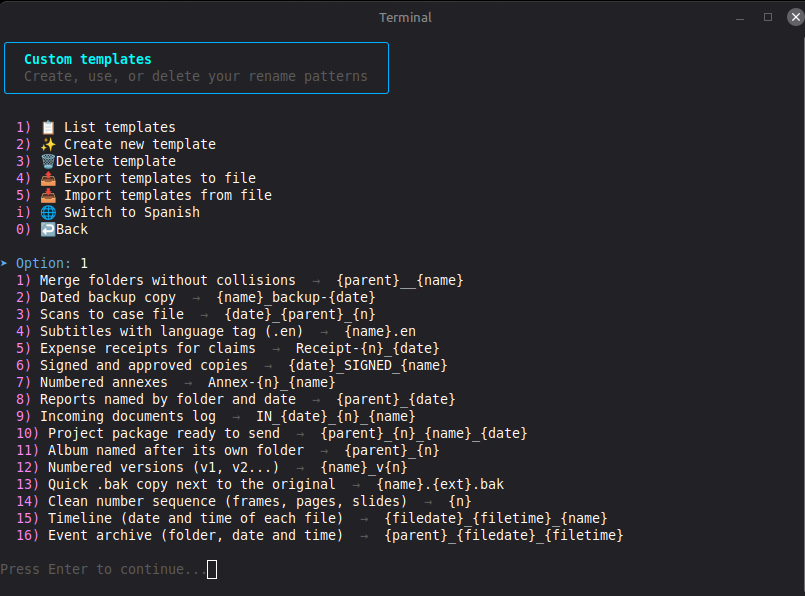Select the Switch to Spanish entry
805x596 pixels.
coord(108,212)
